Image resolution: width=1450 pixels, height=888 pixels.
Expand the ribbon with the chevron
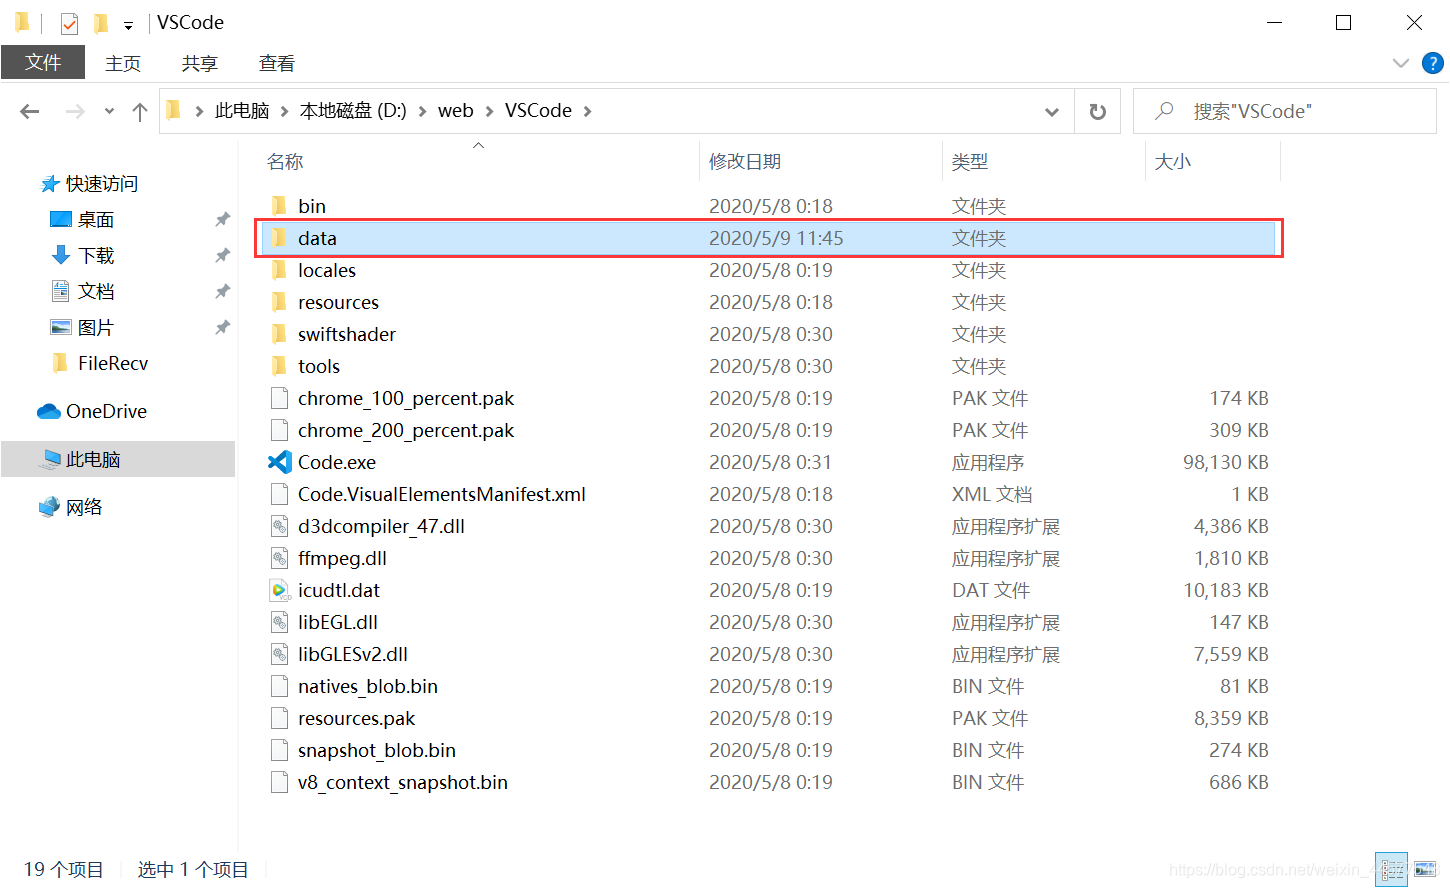pyautogui.click(x=1400, y=63)
